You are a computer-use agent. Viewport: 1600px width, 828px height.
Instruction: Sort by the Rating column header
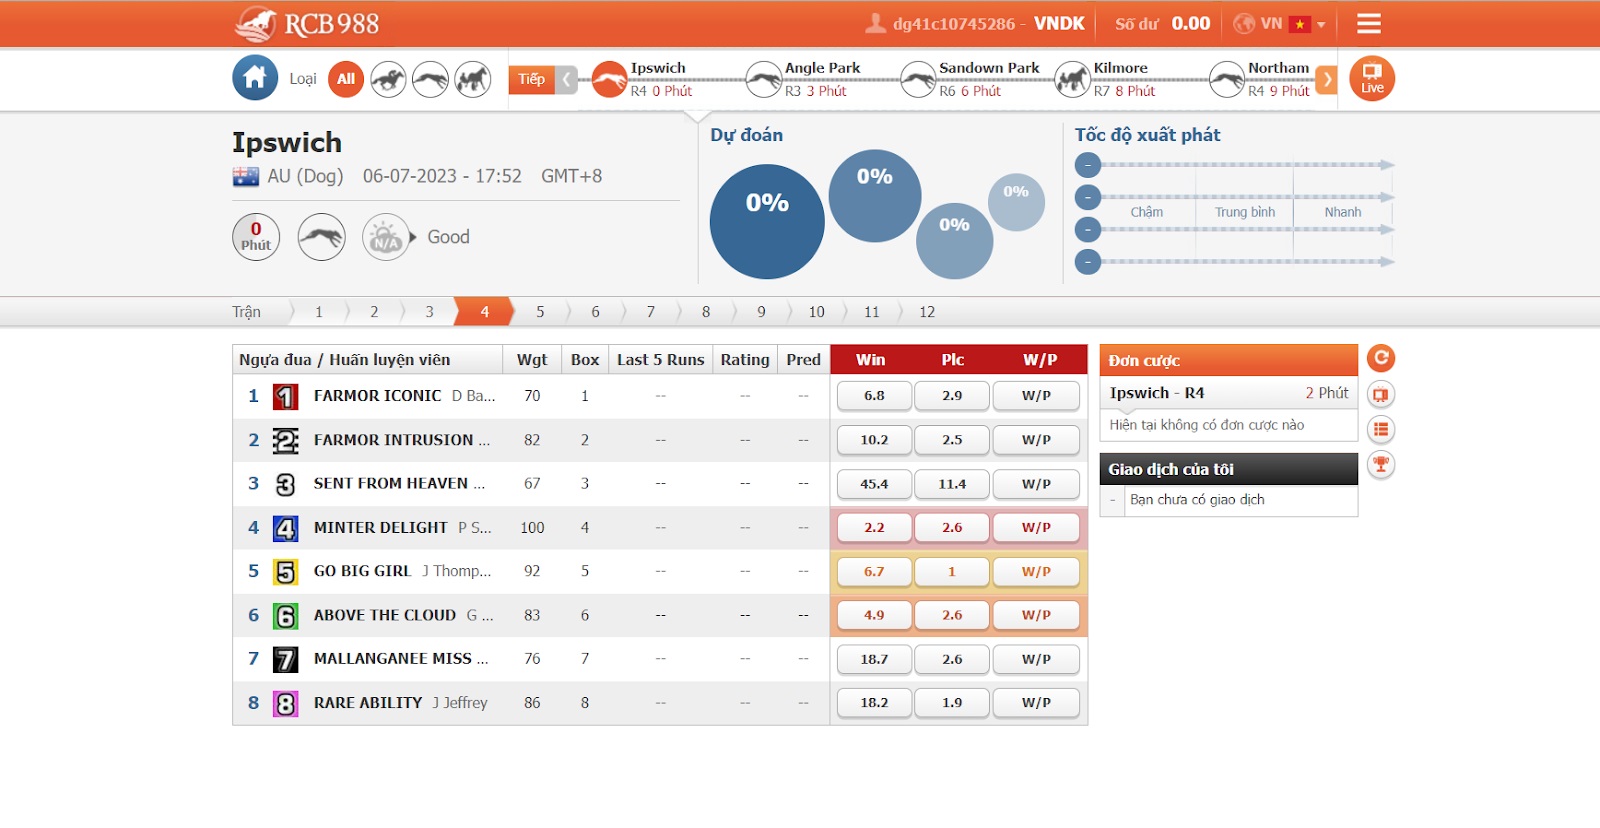[745, 360]
